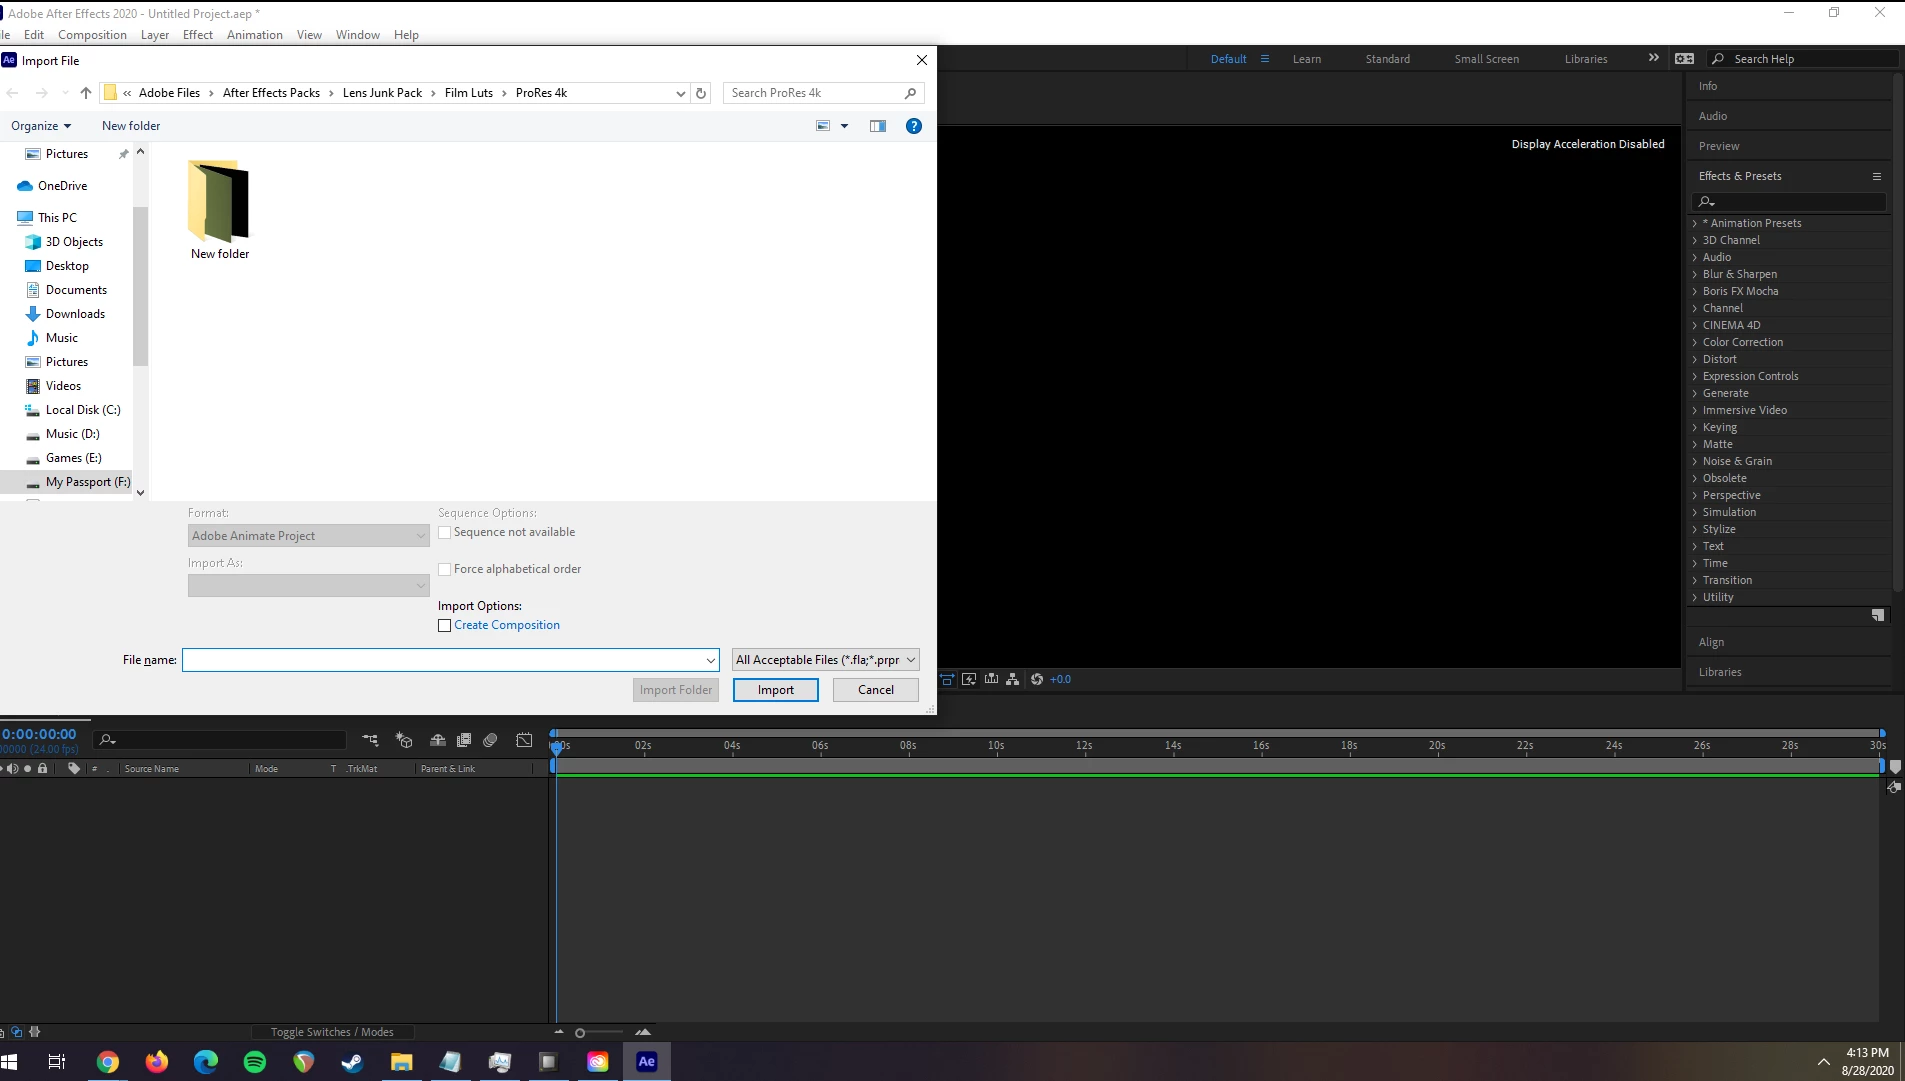Click the Import button

click(776, 690)
